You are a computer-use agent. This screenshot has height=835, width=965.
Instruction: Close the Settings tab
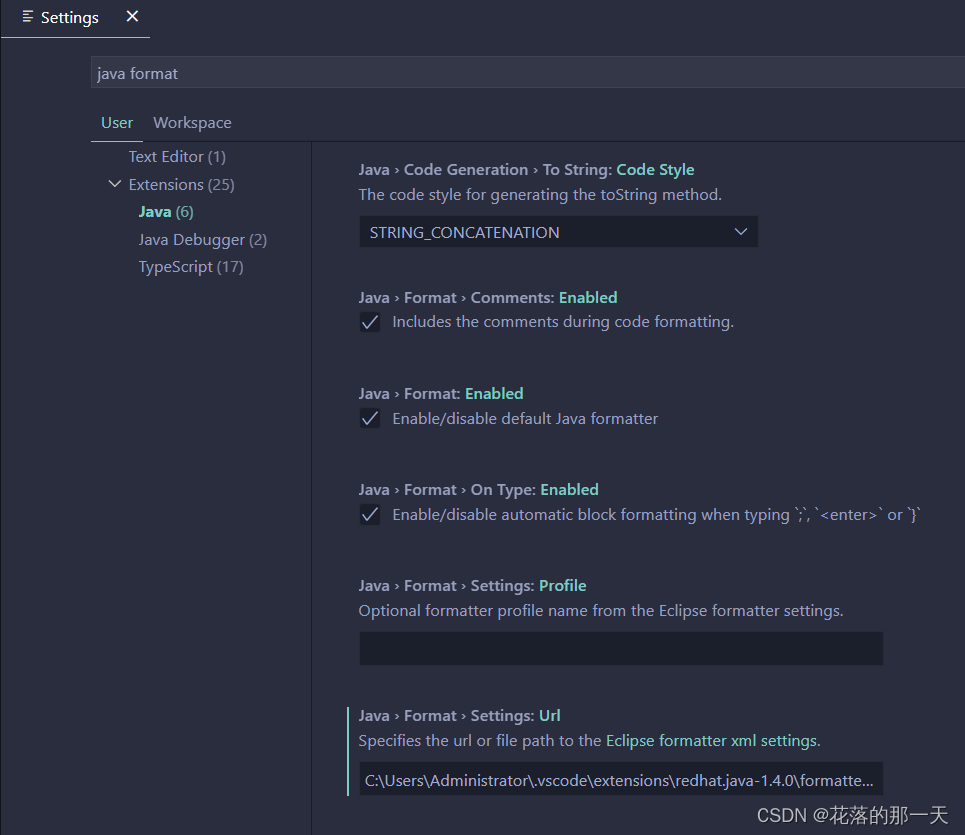coord(132,17)
